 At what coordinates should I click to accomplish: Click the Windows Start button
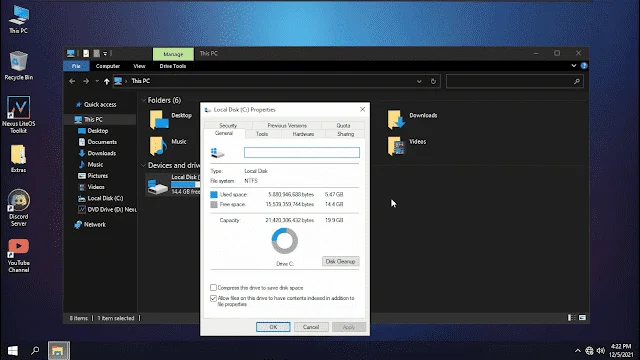pos(13,351)
